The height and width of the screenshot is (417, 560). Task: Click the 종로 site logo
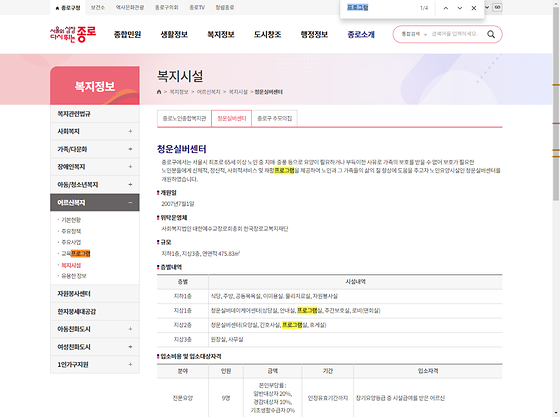73,34
